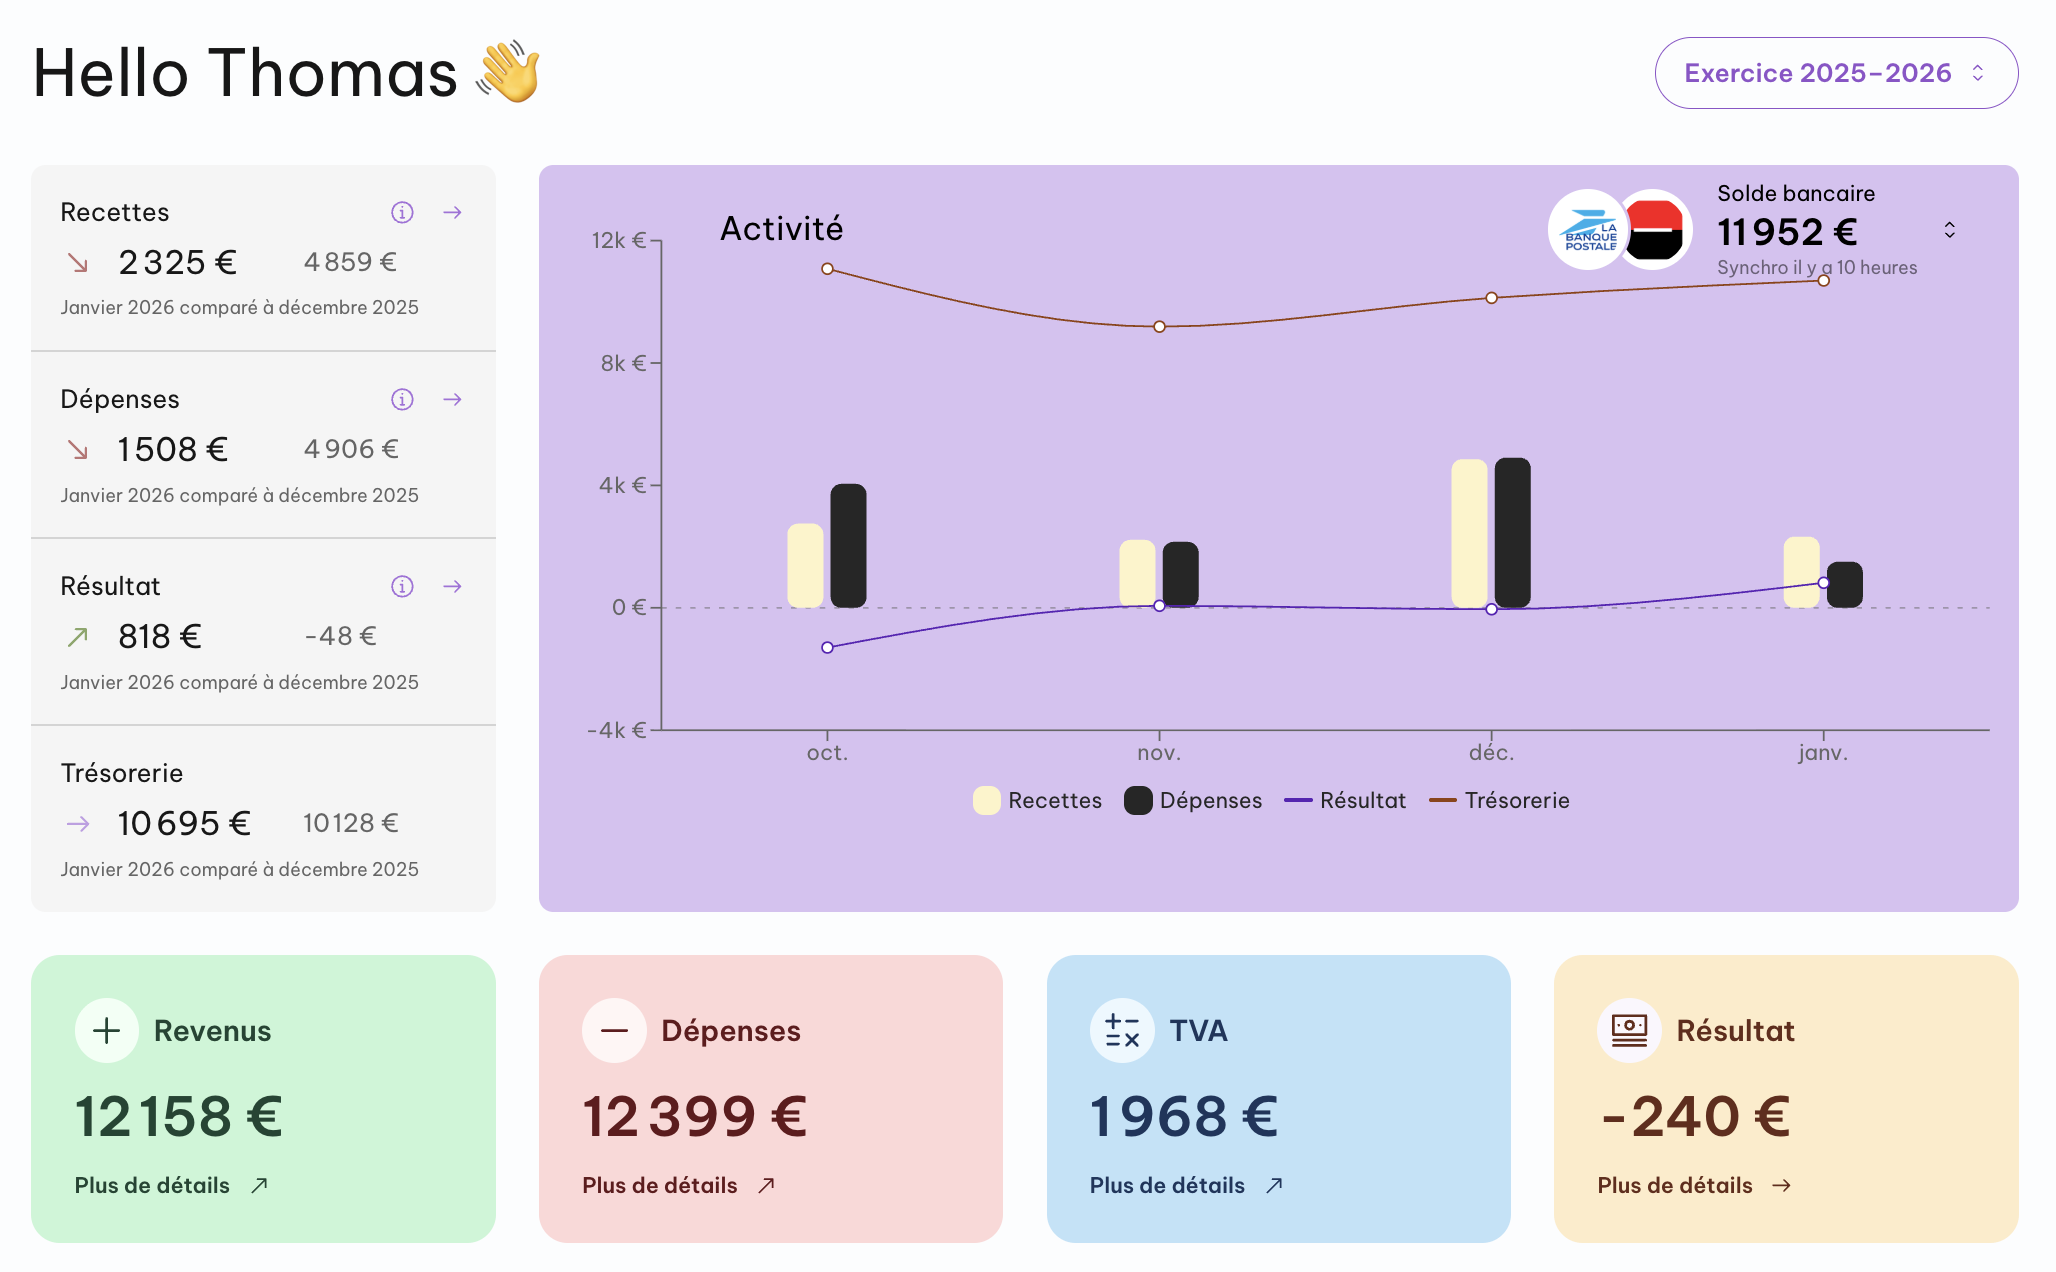The width and height of the screenshot is (2056, 1272).
Task: Open the Exercice 2025-2026 dropdown
Action: tap(1836, 73)
